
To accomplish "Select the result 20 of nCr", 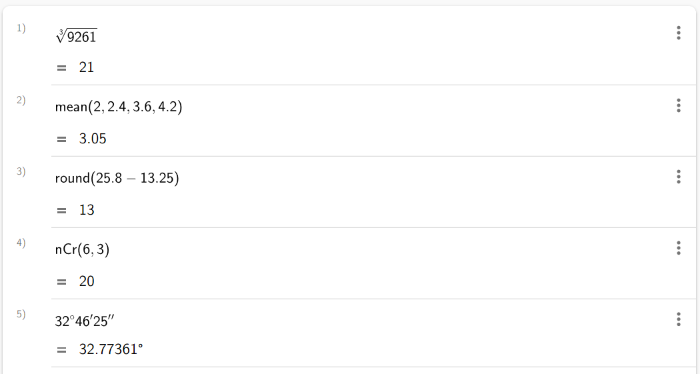I will click(x=87, y=282).
